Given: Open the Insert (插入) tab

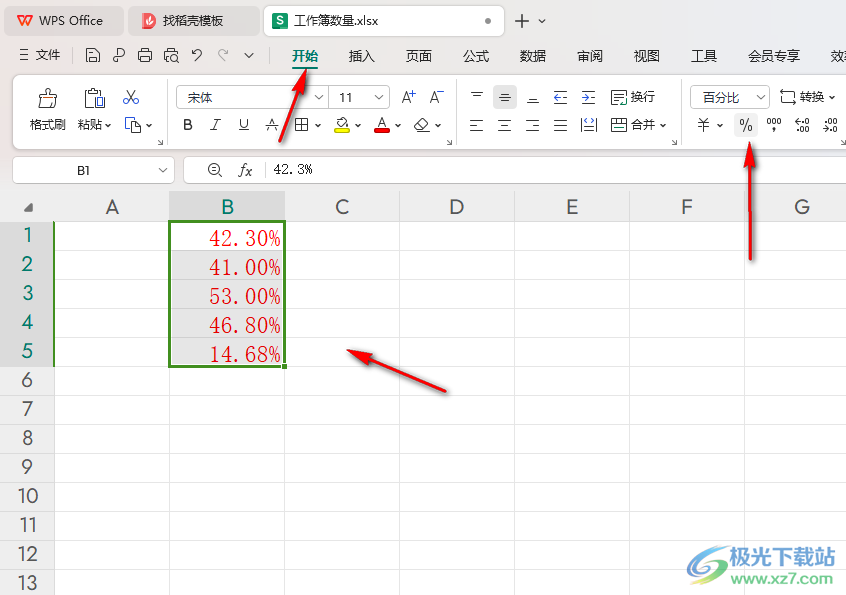Looking at the screenshot, I should [361, 56].
